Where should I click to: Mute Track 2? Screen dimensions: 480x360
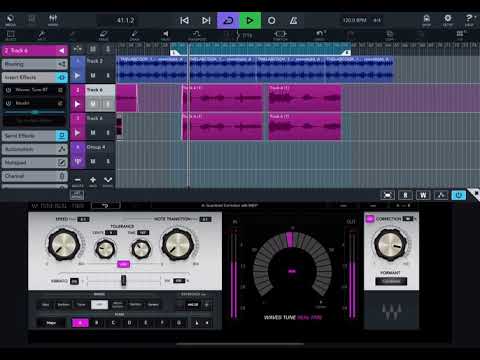(93, 76)
